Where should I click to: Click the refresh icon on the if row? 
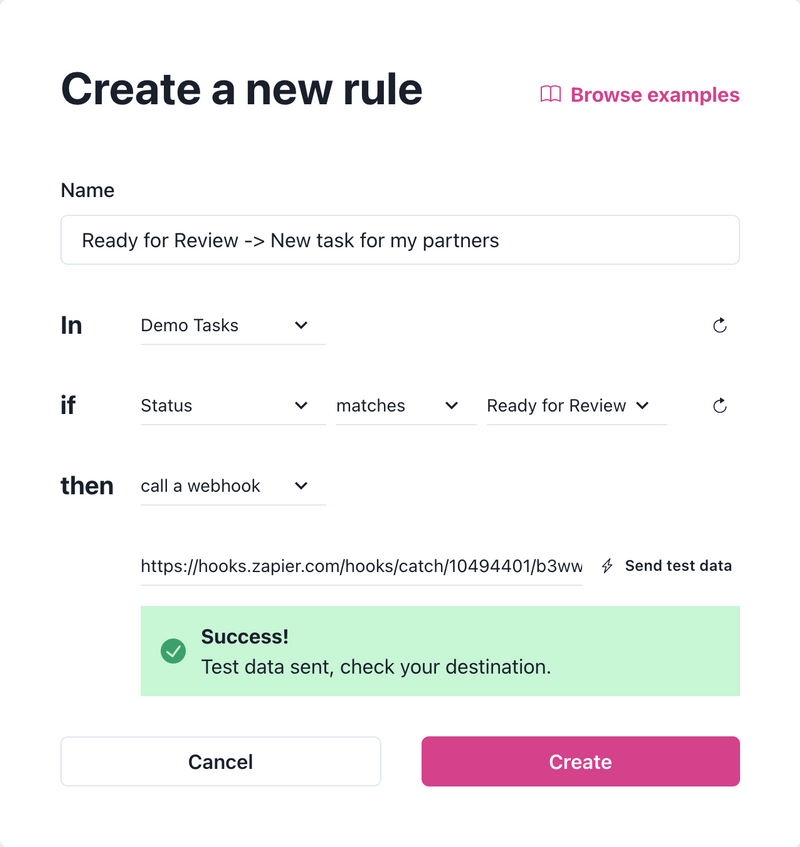coord(720,405)
